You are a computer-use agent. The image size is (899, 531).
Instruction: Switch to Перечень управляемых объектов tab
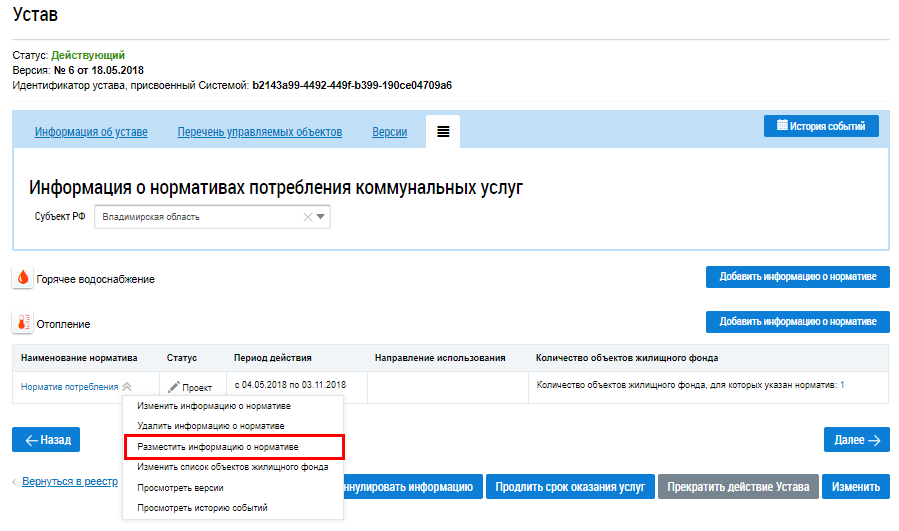coord(260,132)
